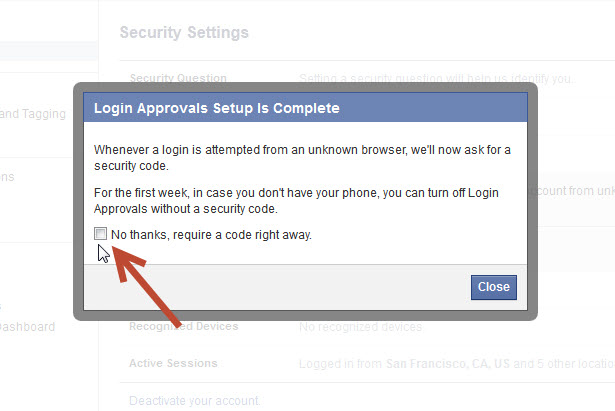Expand the Recognized Devices row
Viewport: 615px width, 411px height.
pos(184,327)
